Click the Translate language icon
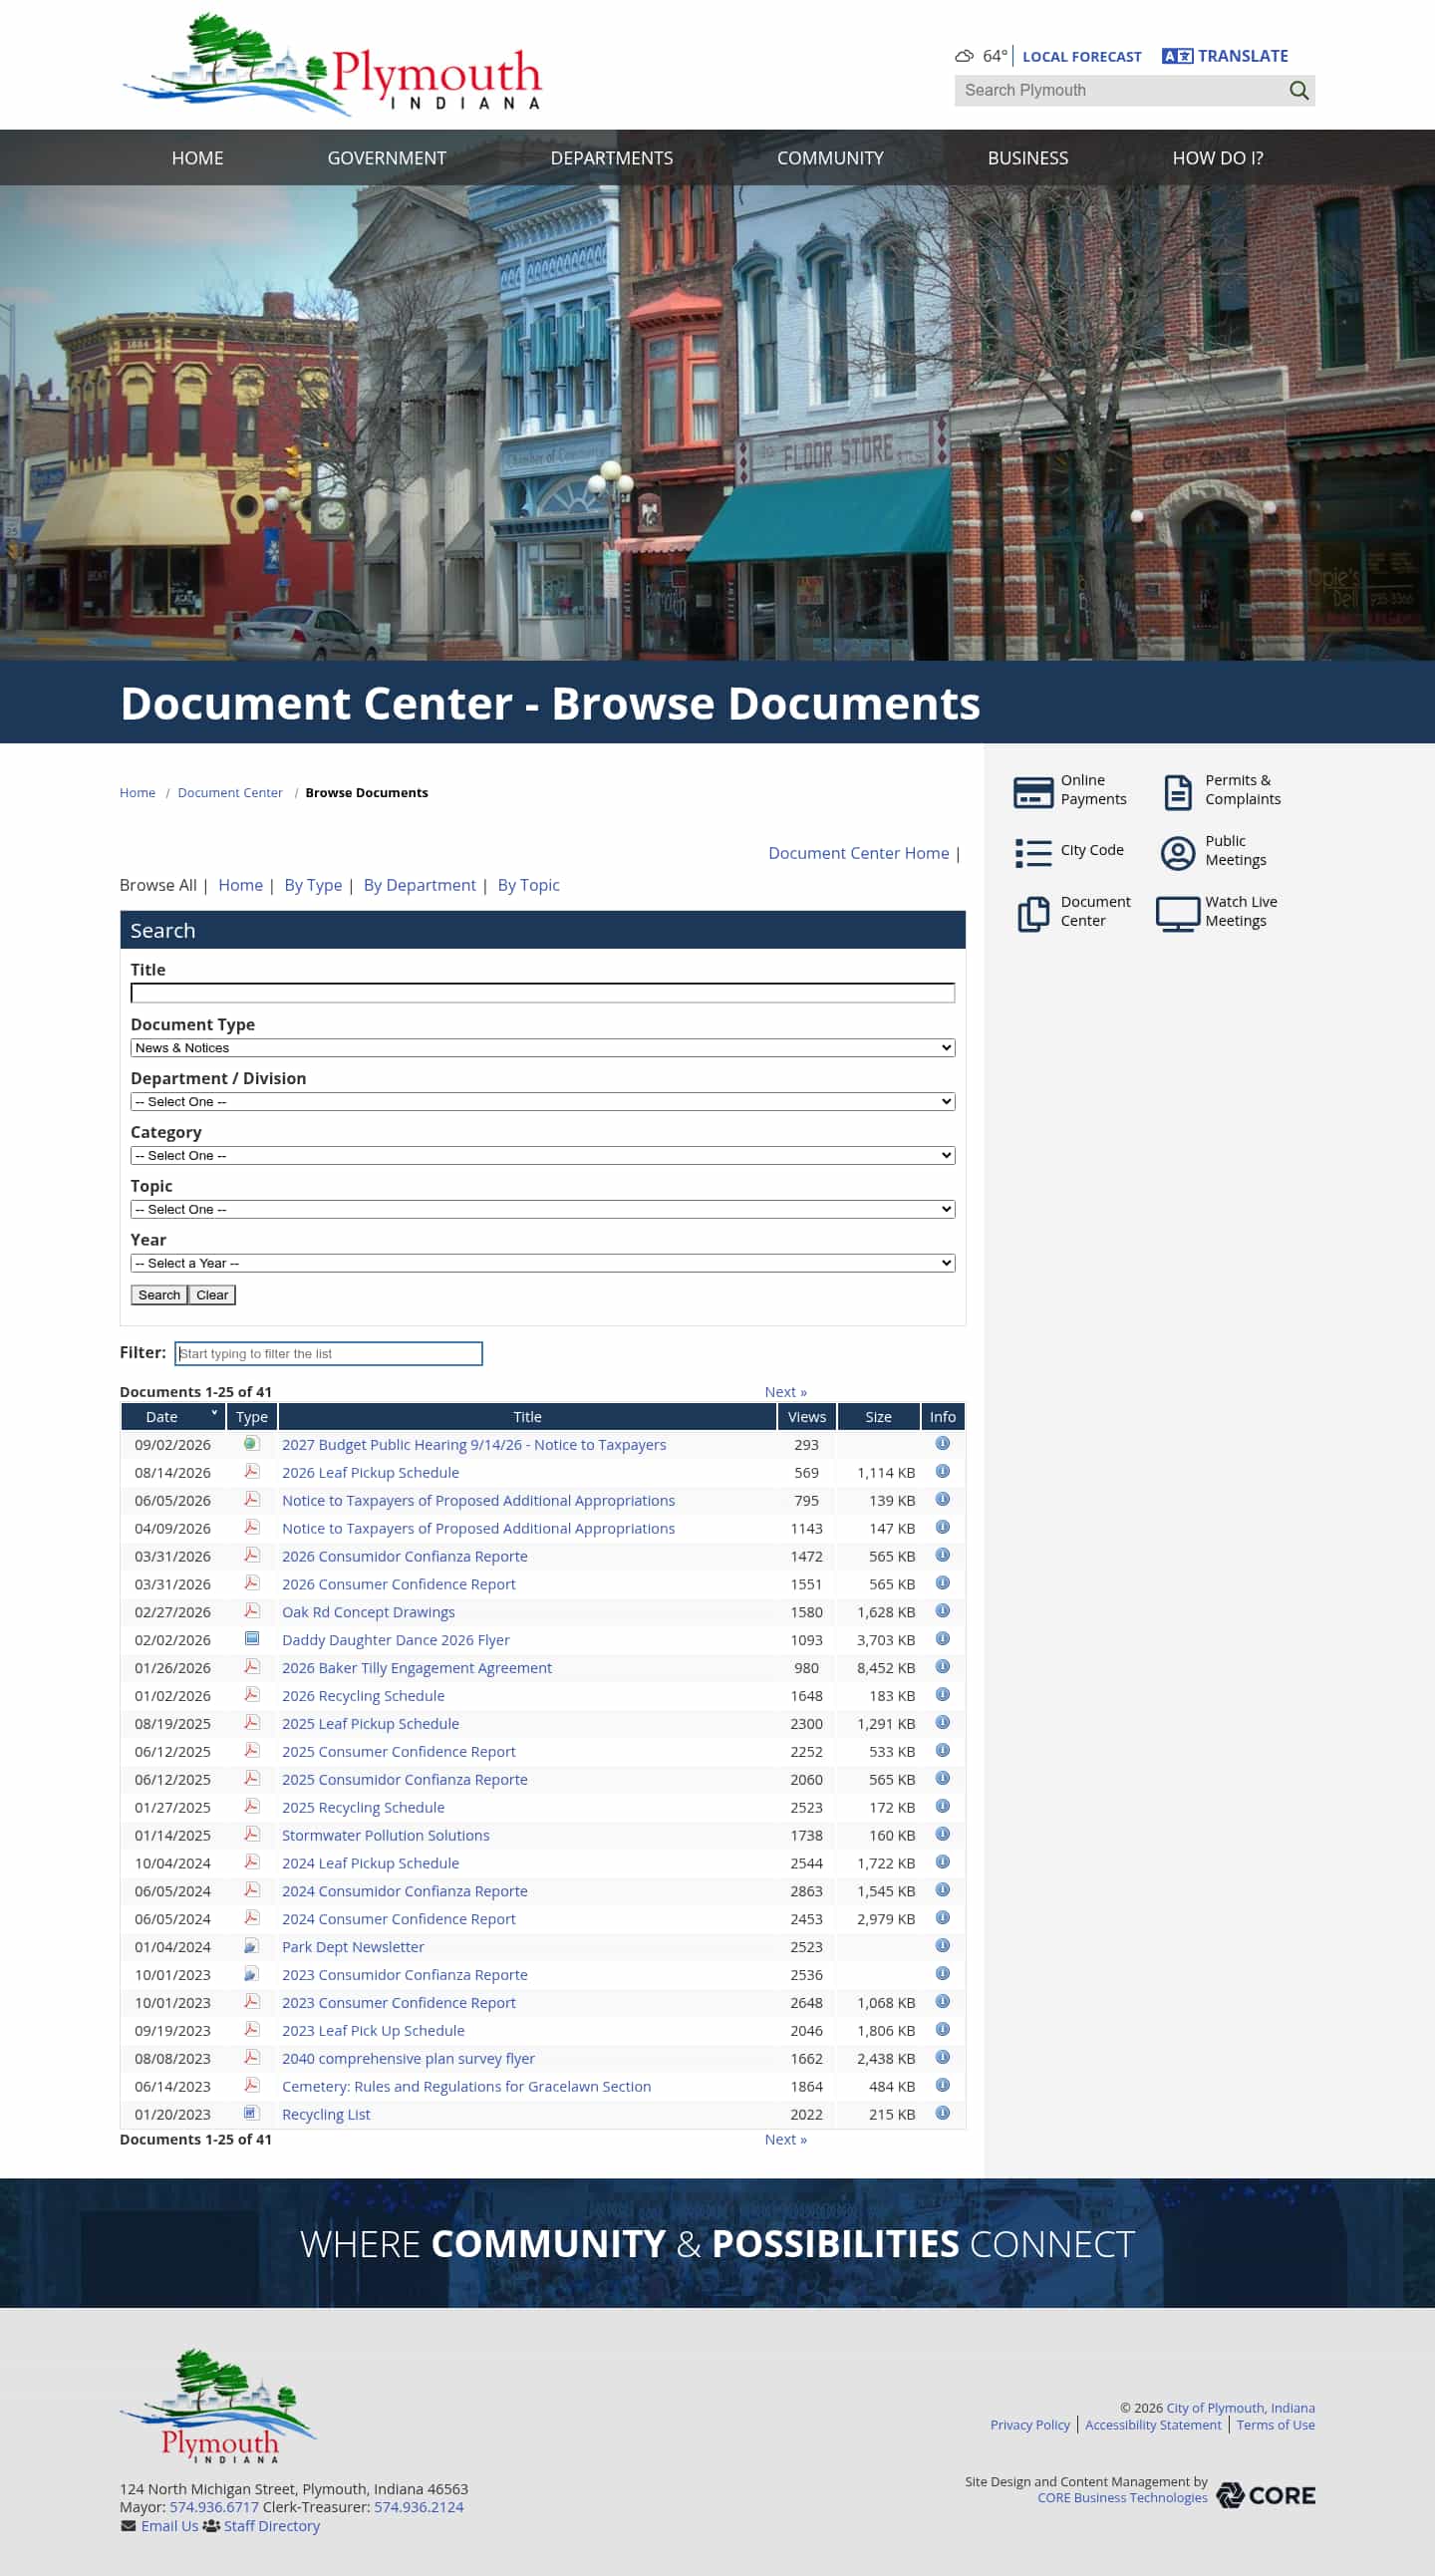Screen dimensions: 1435x2576 click(x=1177, y=56)
